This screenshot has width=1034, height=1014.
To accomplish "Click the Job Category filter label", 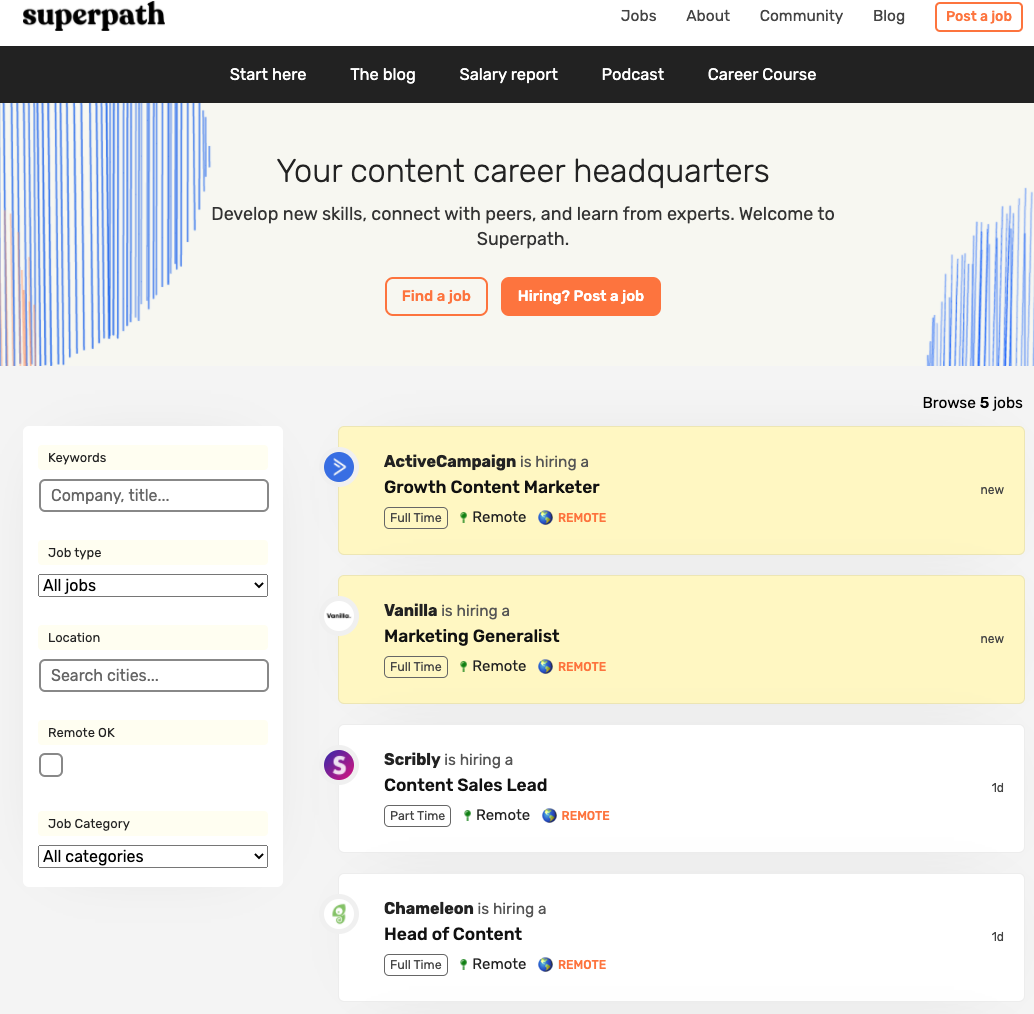I will 88,823.
